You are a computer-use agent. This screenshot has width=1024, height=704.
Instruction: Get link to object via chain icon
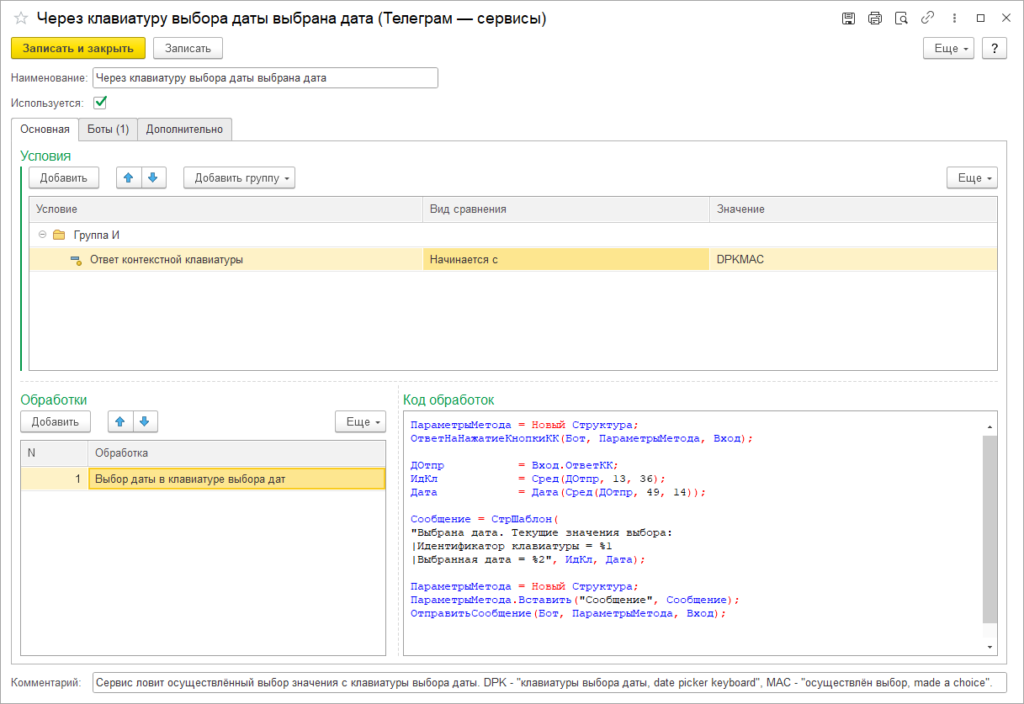coord(927,18)
